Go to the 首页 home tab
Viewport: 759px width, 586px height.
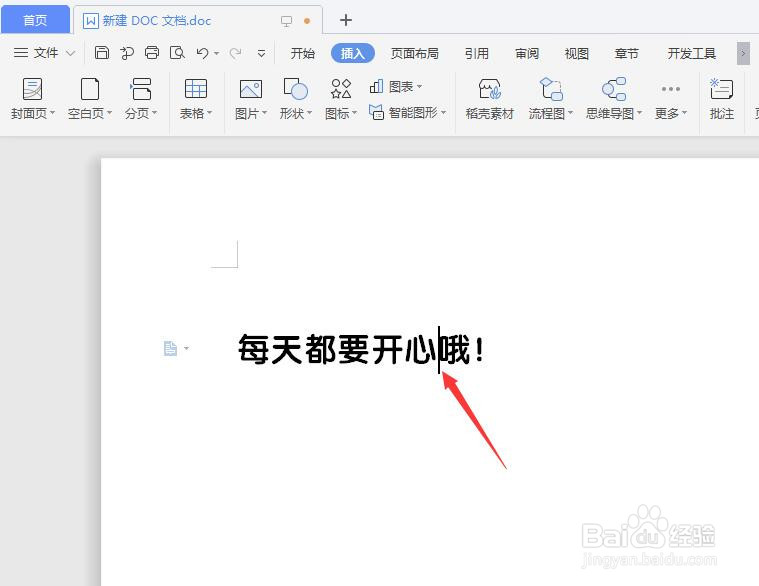(x=35, y=20)
